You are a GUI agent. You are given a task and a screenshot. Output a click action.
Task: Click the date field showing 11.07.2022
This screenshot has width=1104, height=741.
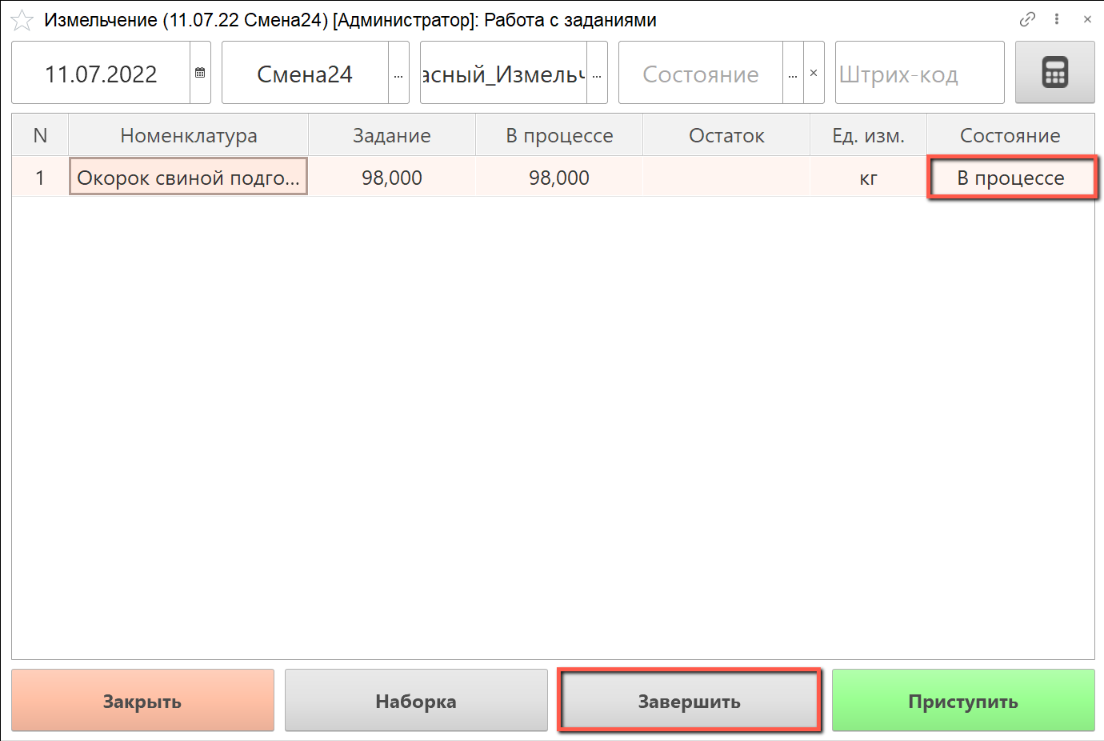coord(101,74)
